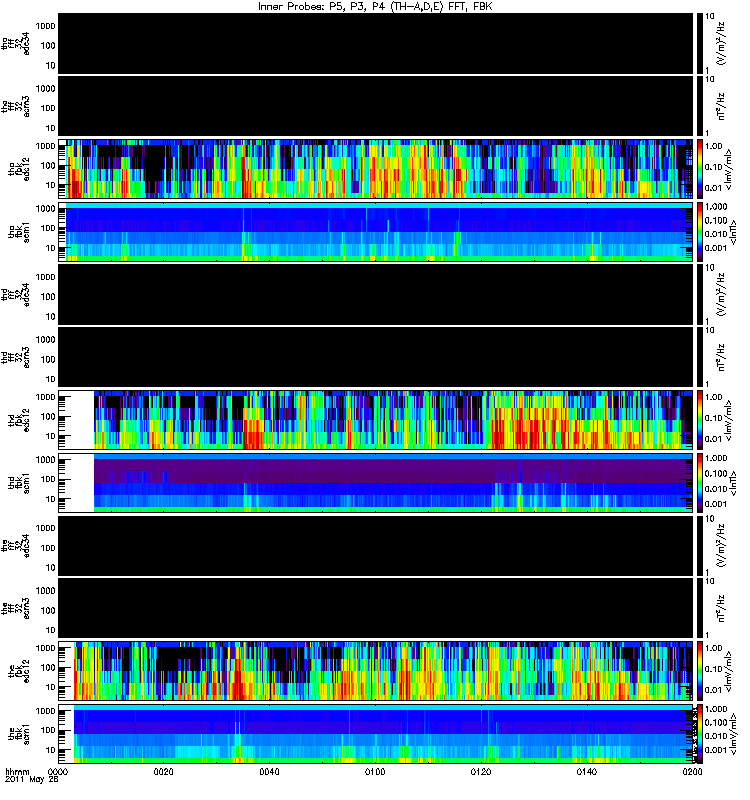
Task: Click the black tha fff 32 edc34 panel
Action: pyautogui.click(x=375, y=43)
